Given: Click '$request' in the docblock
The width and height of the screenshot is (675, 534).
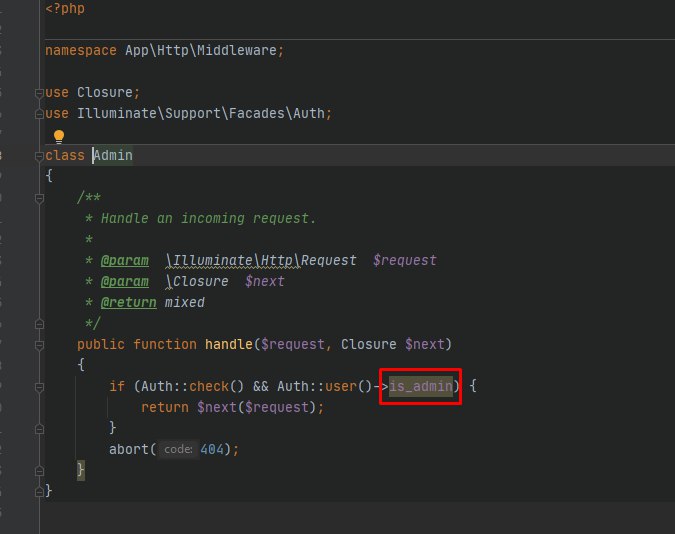Looking at the screenshot, I should point(405,261).
